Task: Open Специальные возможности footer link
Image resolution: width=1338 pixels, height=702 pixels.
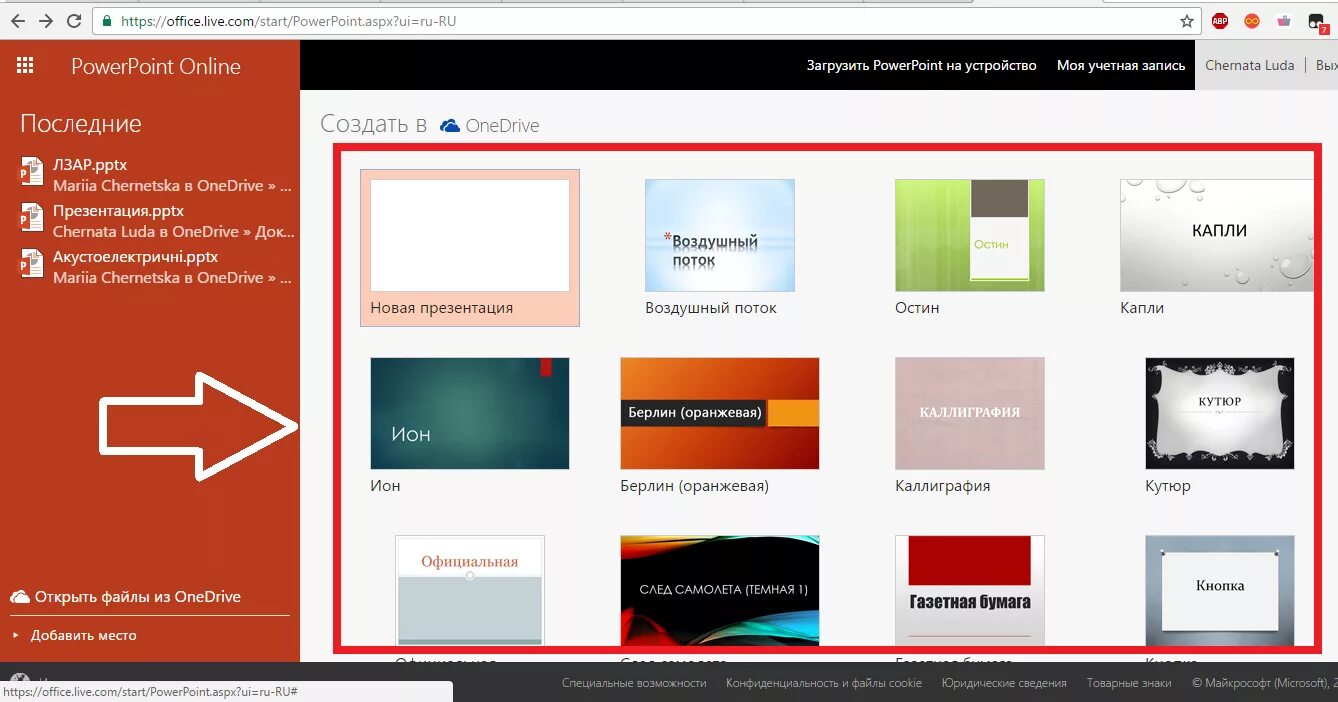Action: (x=634, y=683)
